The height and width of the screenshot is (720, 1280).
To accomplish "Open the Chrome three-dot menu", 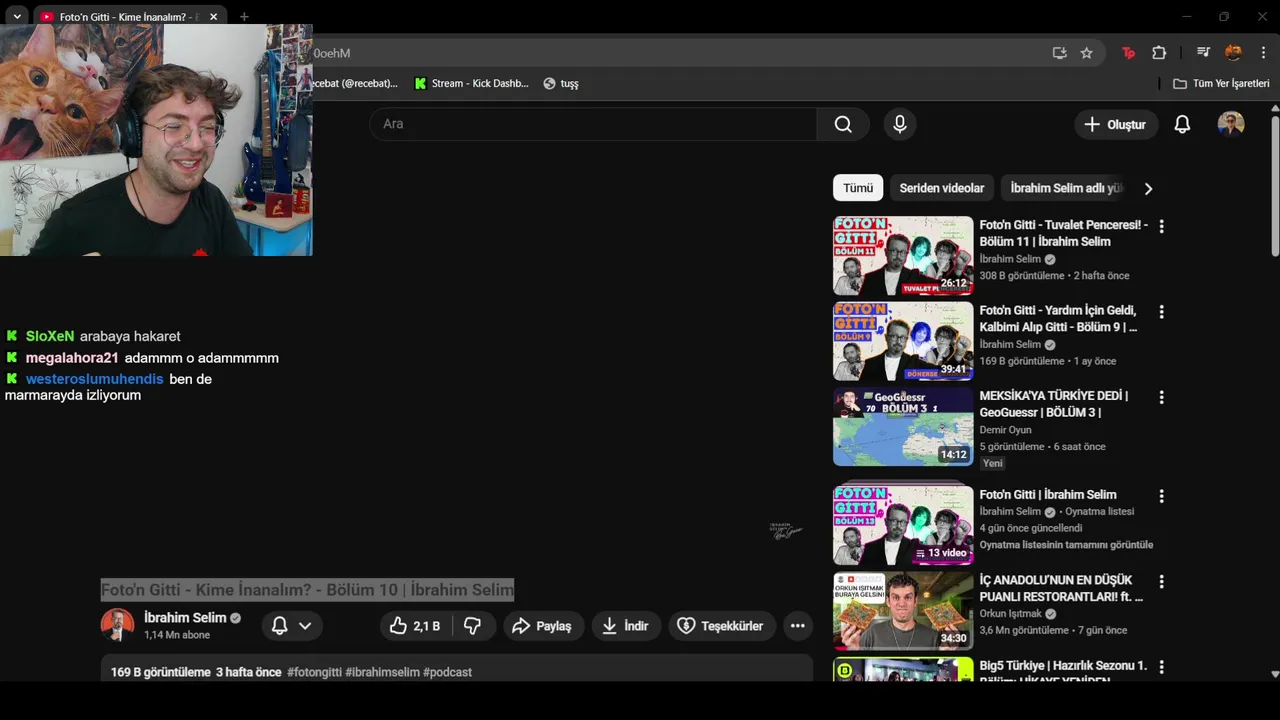I will (x=1263, y=53).
